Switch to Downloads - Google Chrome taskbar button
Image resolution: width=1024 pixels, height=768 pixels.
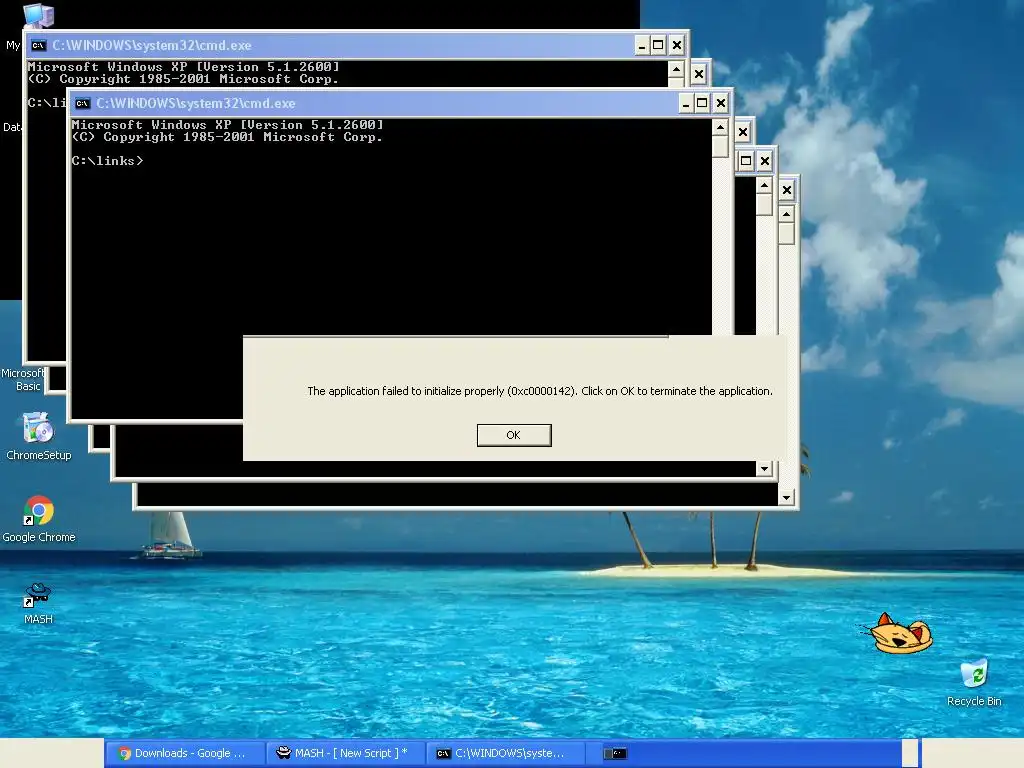[185, 753]
